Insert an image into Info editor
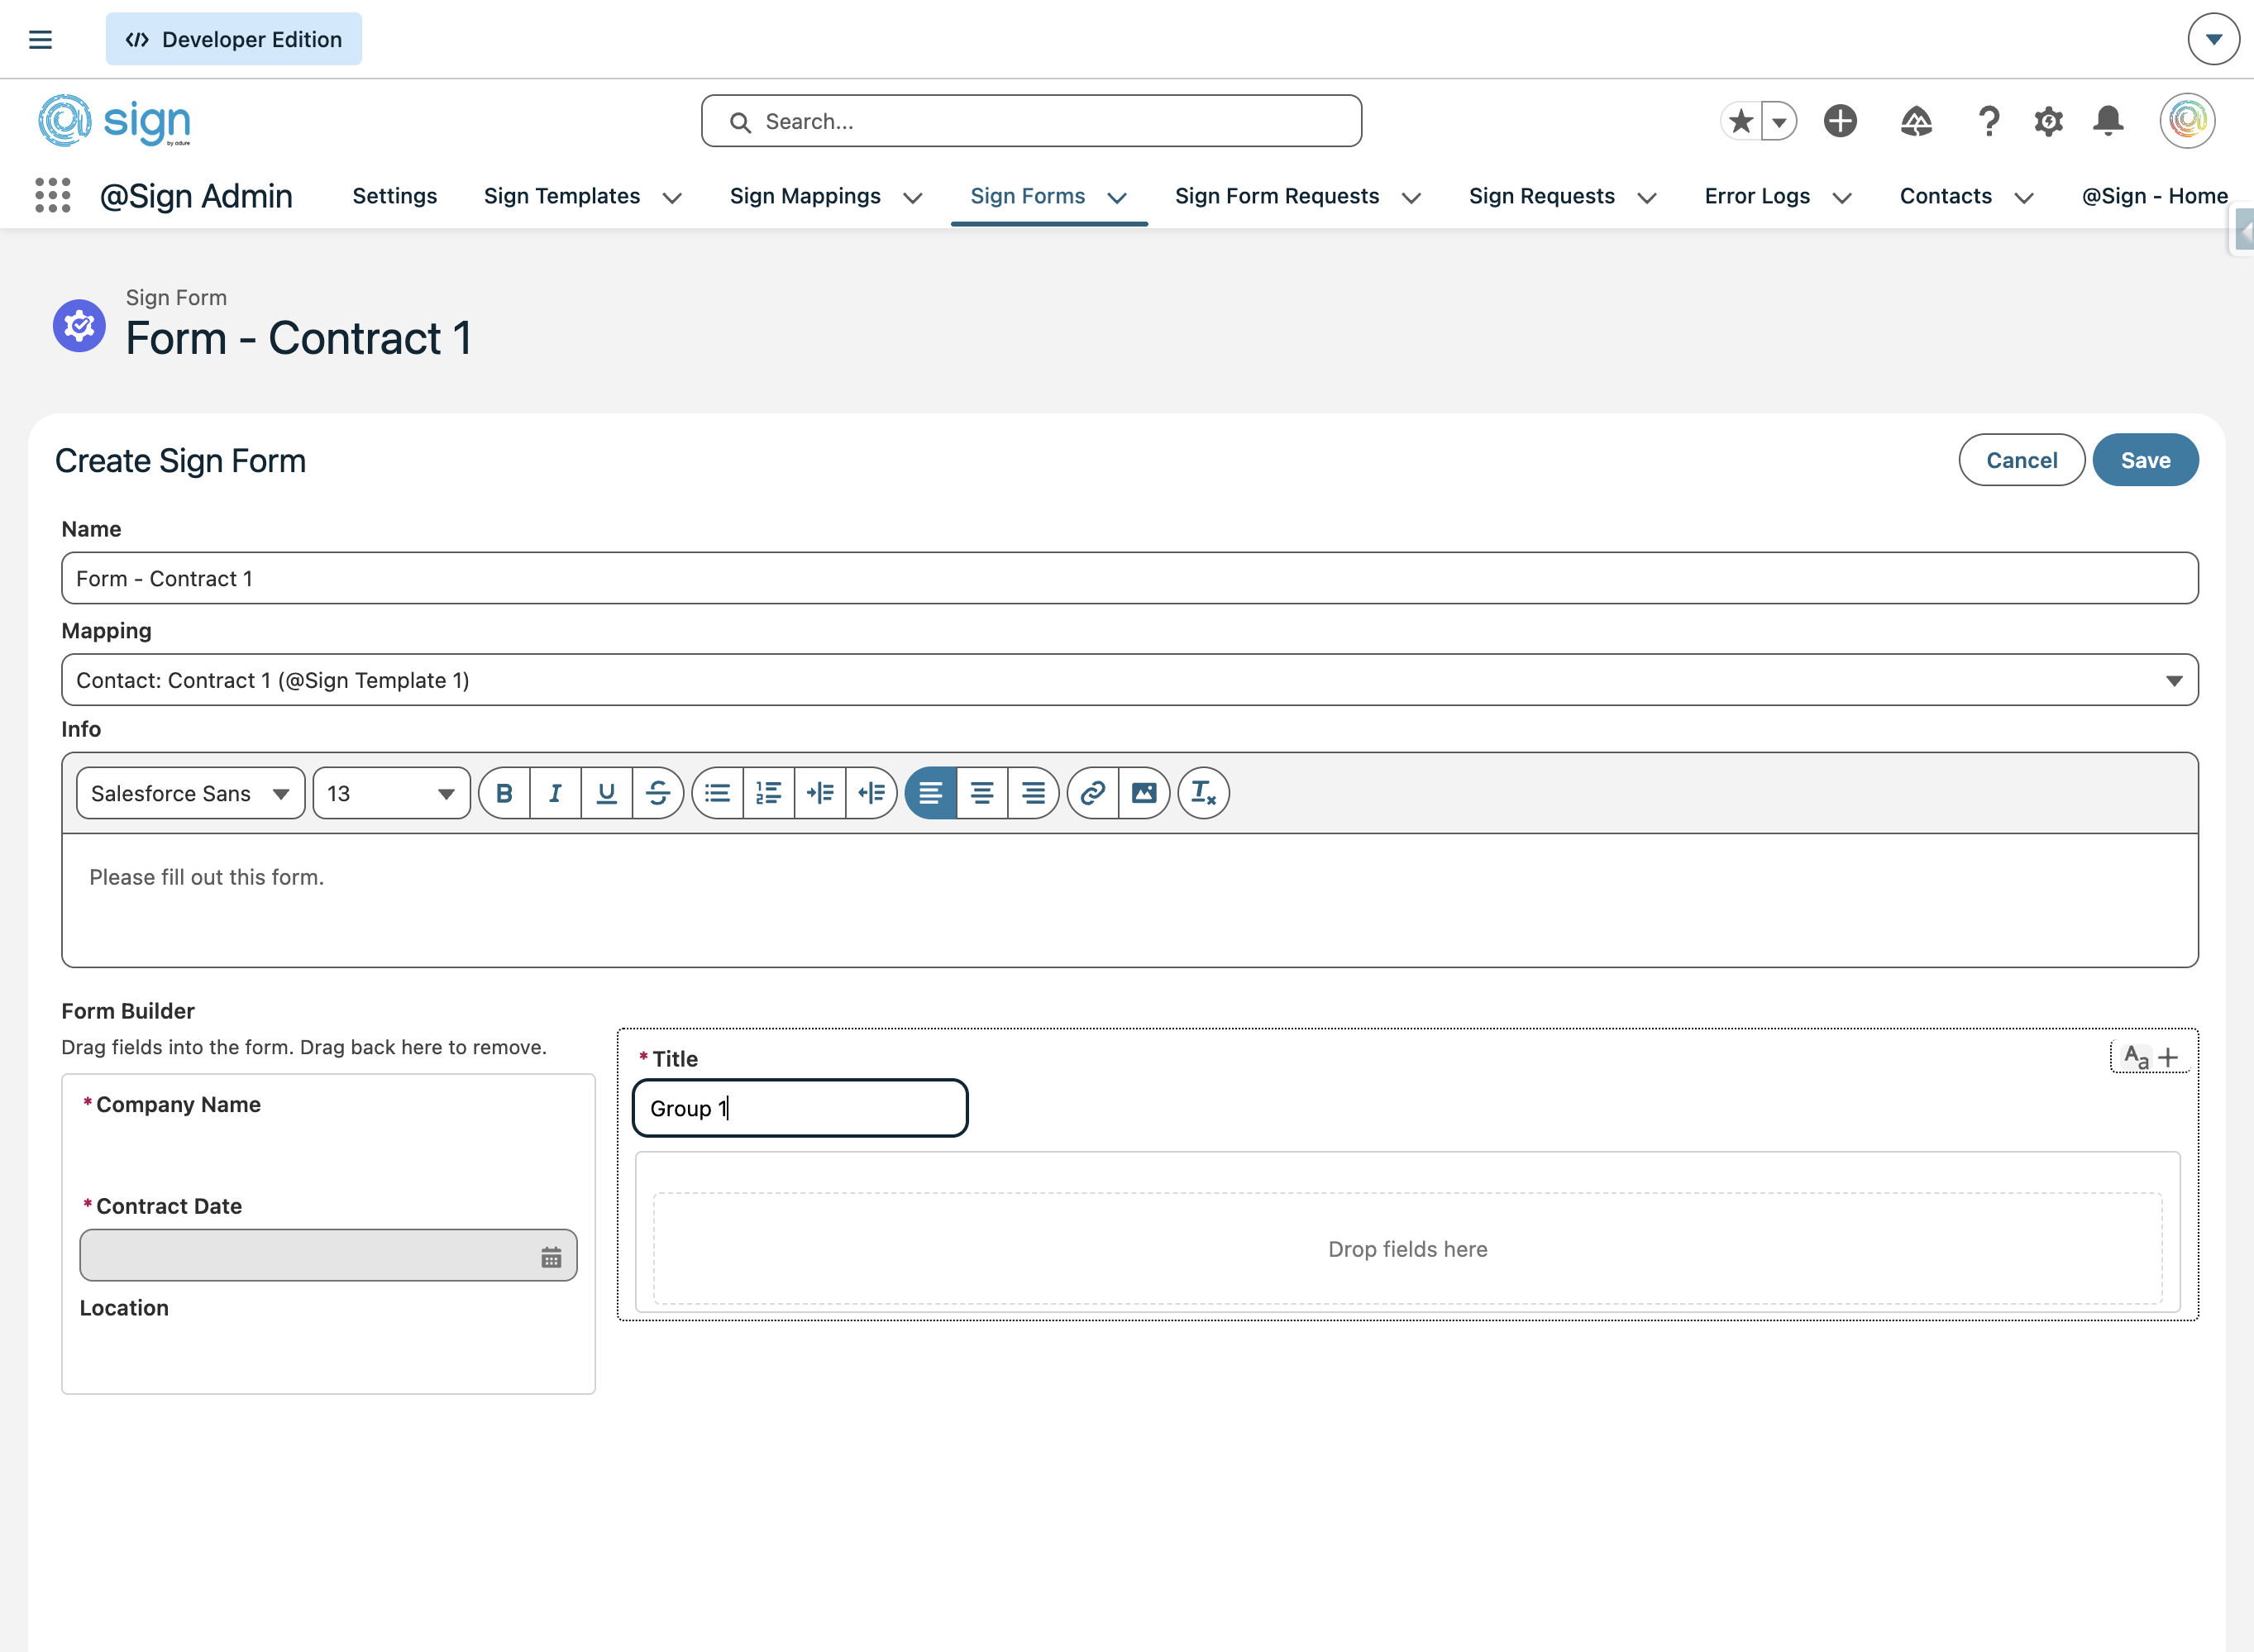Screen dimensions: 2254x1652 [1144, 793]
